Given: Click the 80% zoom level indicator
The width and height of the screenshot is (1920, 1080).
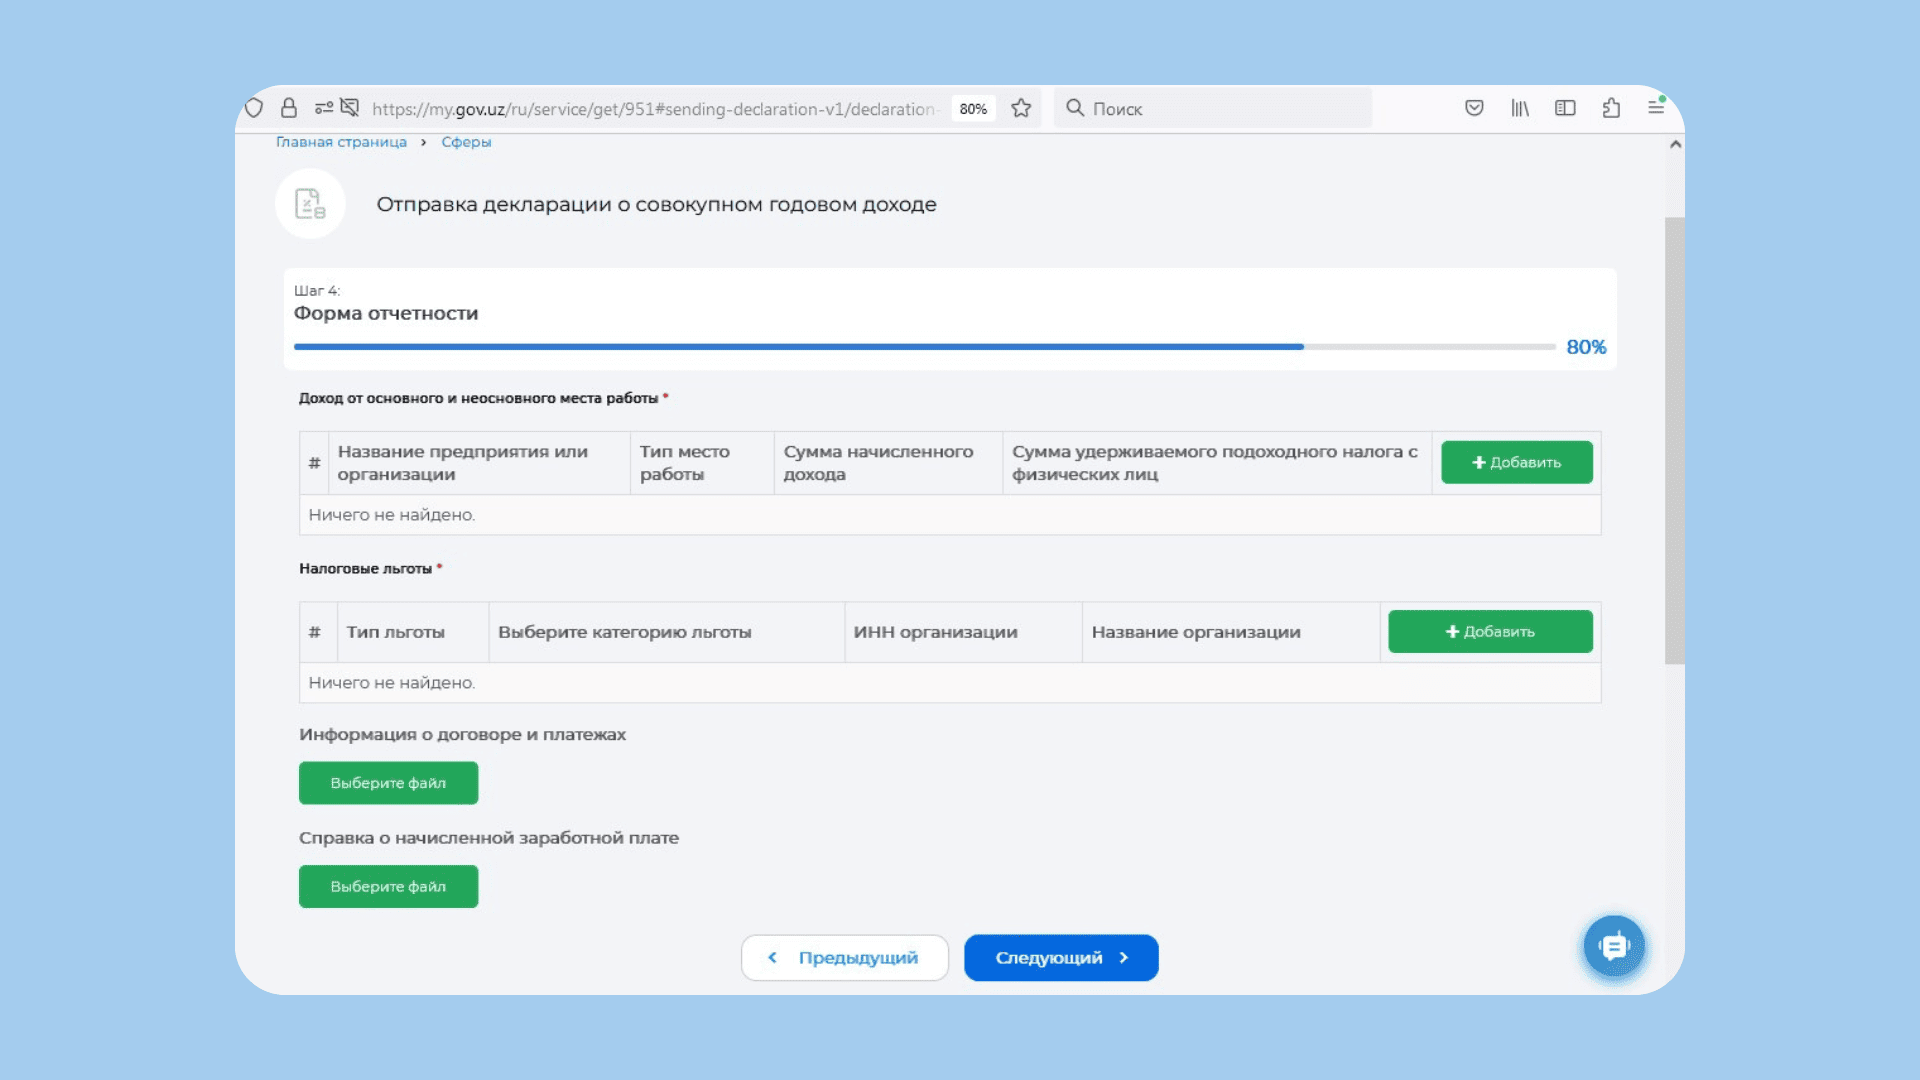Looking at the screenshot, I should 973,109.
